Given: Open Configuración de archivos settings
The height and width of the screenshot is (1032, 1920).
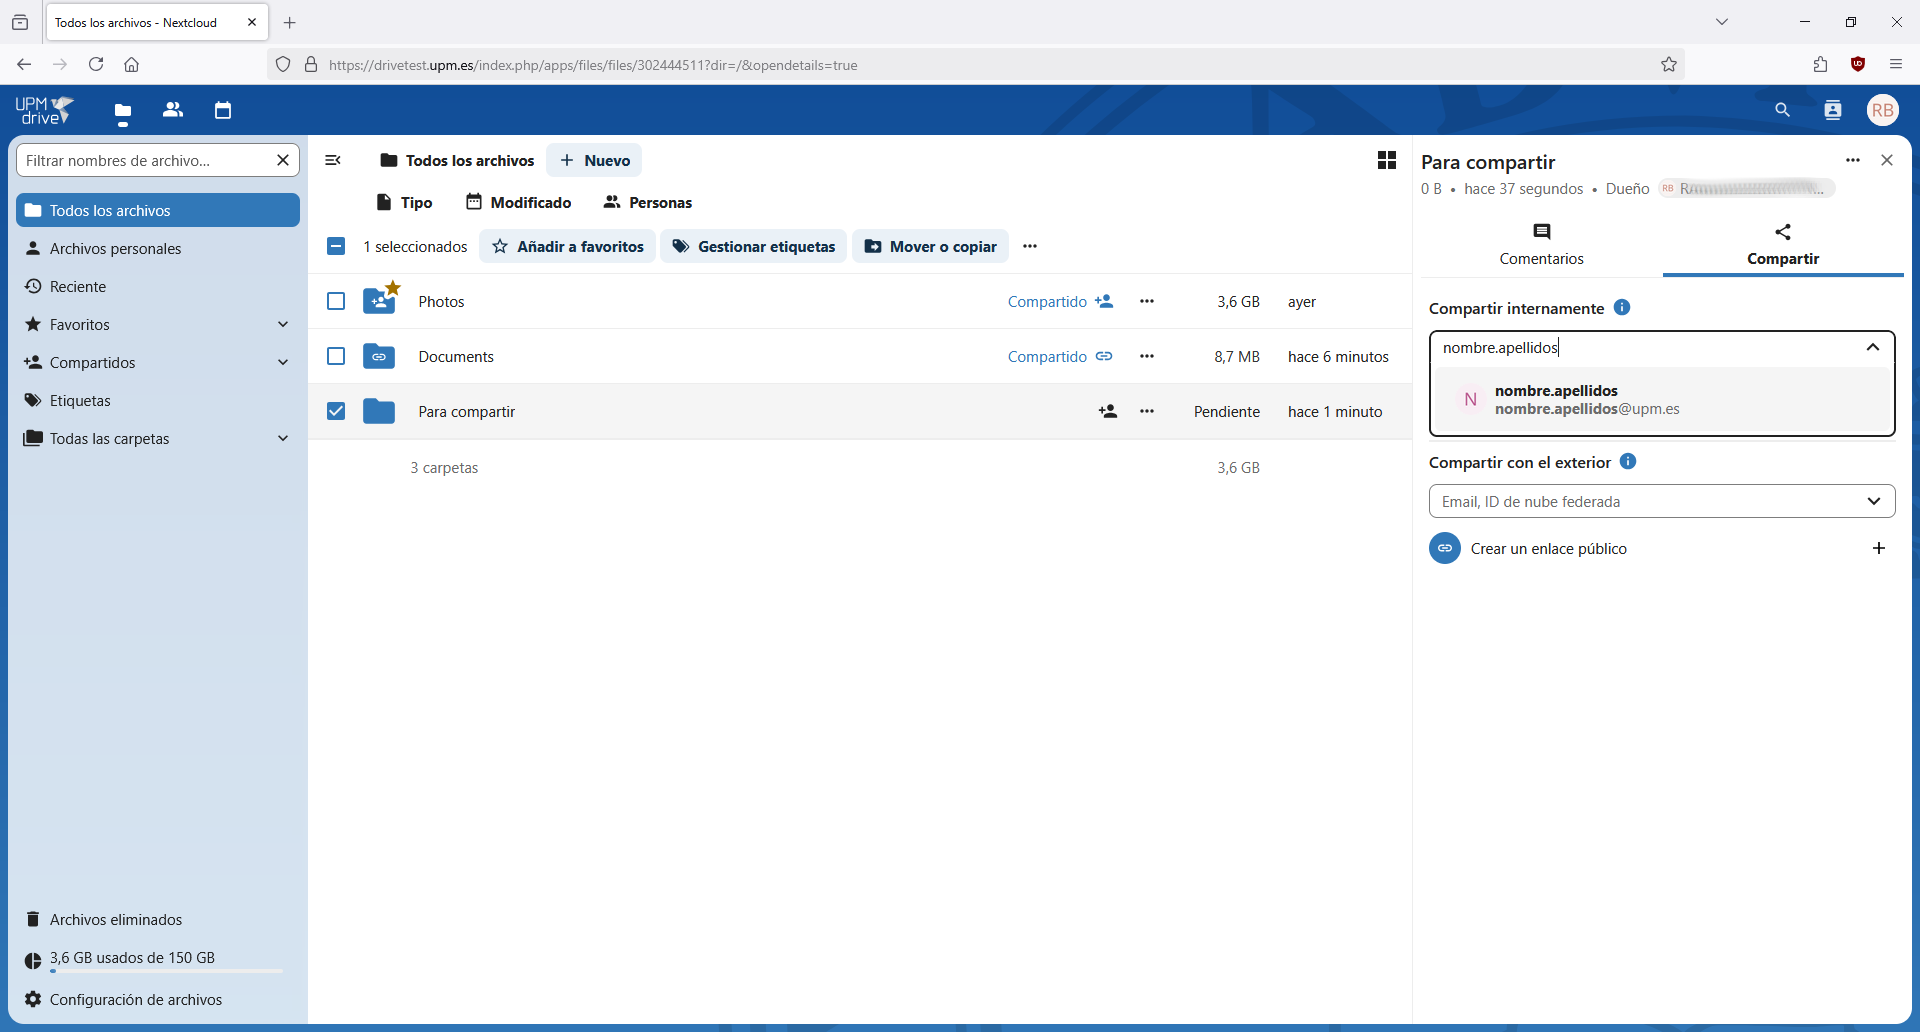Looking at the screenshot, I should [158, 999].
